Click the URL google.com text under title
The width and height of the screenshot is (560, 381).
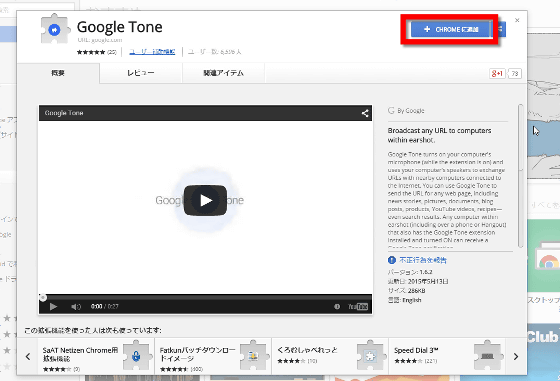point(100,40)
